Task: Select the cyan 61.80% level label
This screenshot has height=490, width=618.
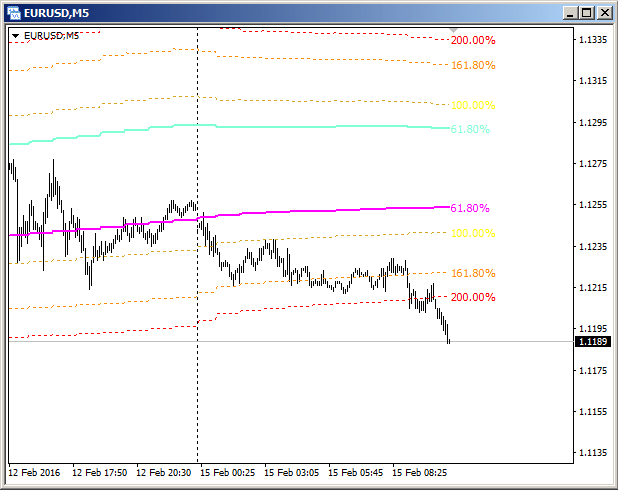Action: (470, 129)
